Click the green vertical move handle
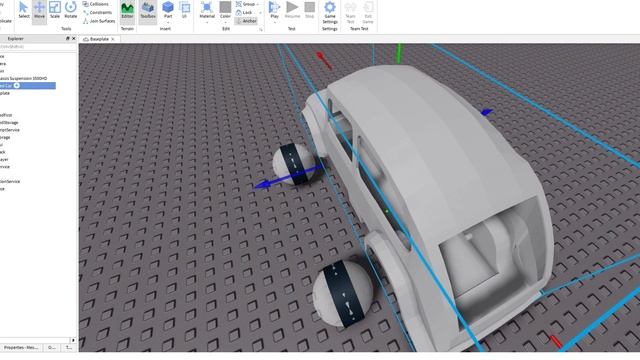Image resolution: width=640 pixels, height=360 pixels. click(x=399, y=54)
